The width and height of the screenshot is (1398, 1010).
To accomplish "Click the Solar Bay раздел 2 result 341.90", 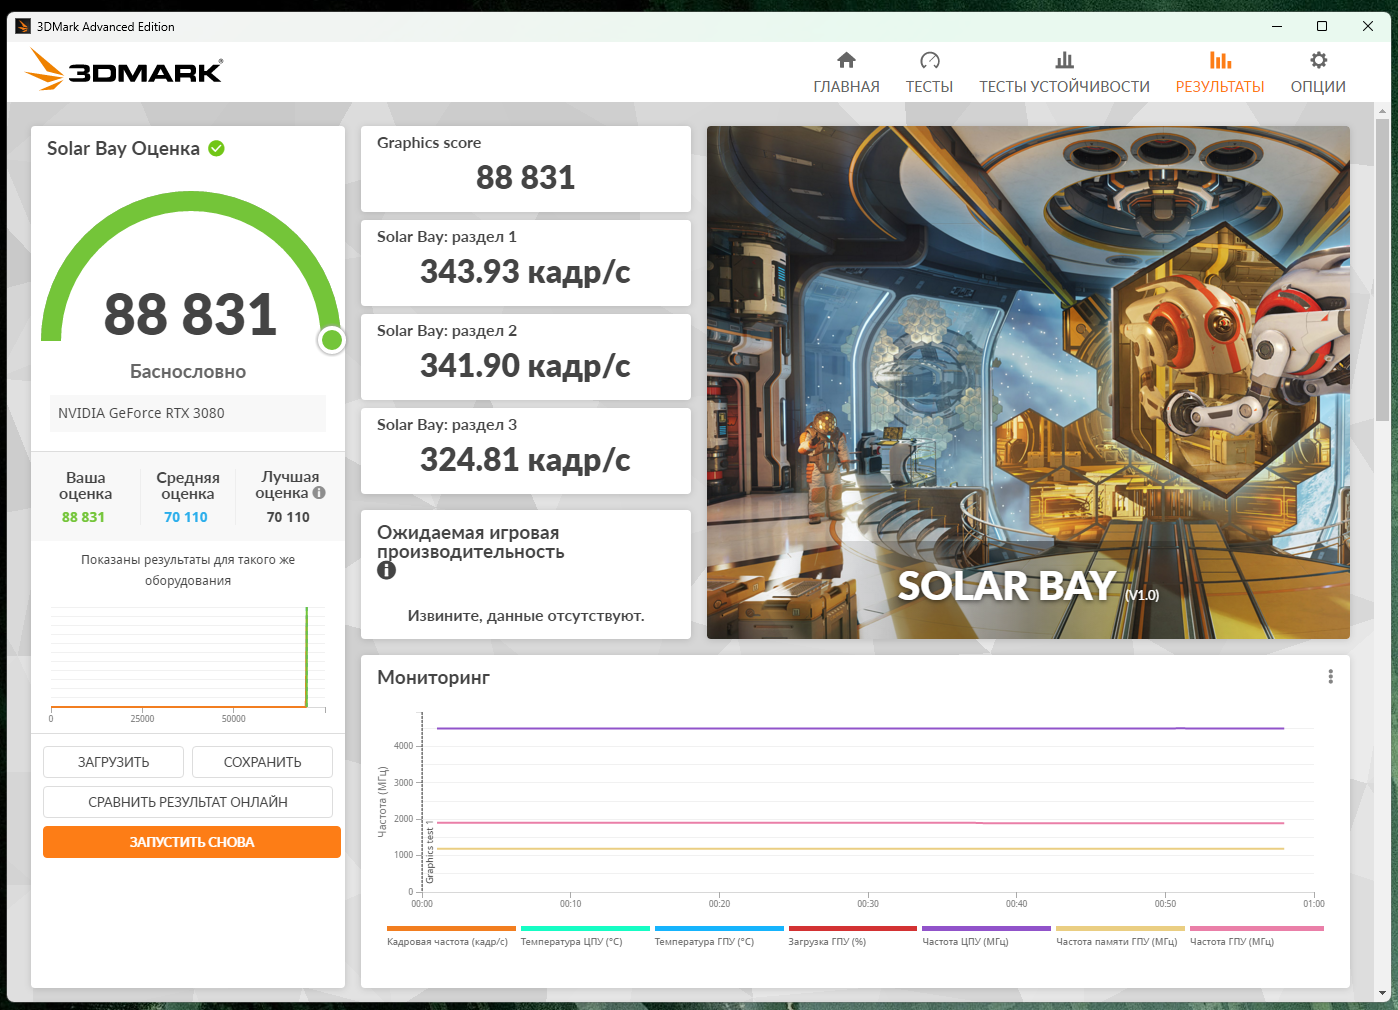I will [525, 366].
